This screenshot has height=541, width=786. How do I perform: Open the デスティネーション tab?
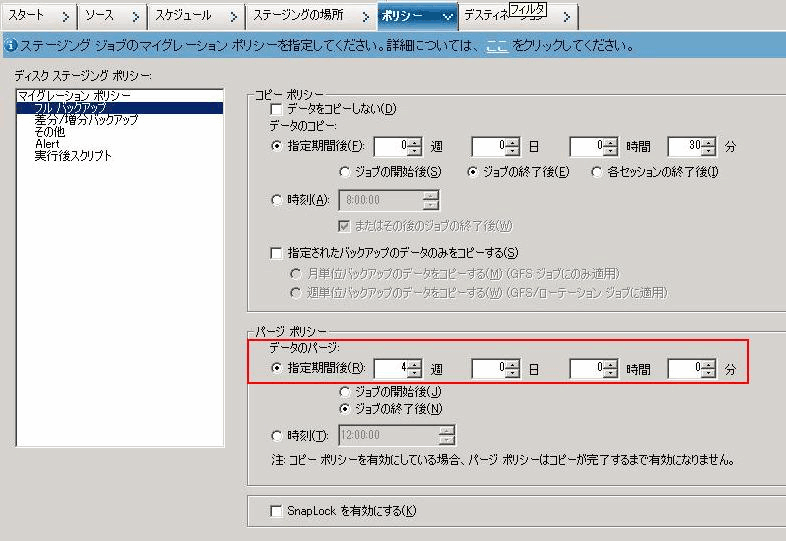pos(518,16)
